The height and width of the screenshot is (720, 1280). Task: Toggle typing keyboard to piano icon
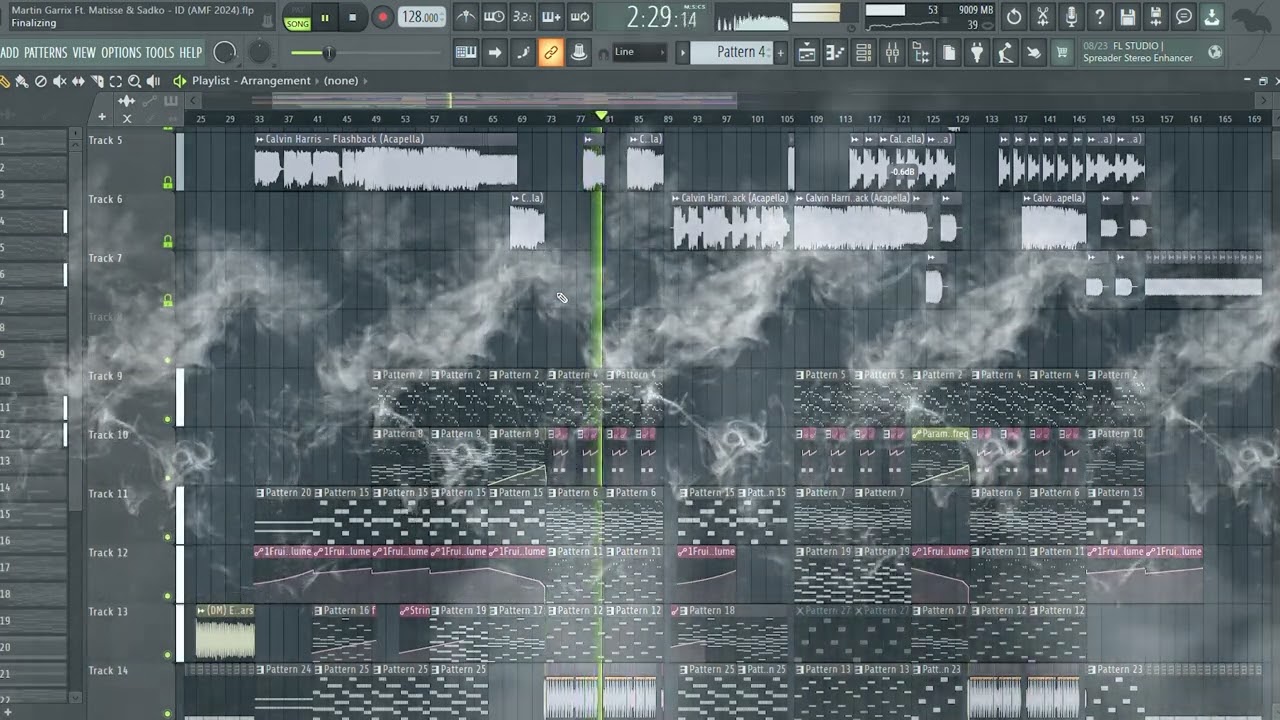[466, 52]
